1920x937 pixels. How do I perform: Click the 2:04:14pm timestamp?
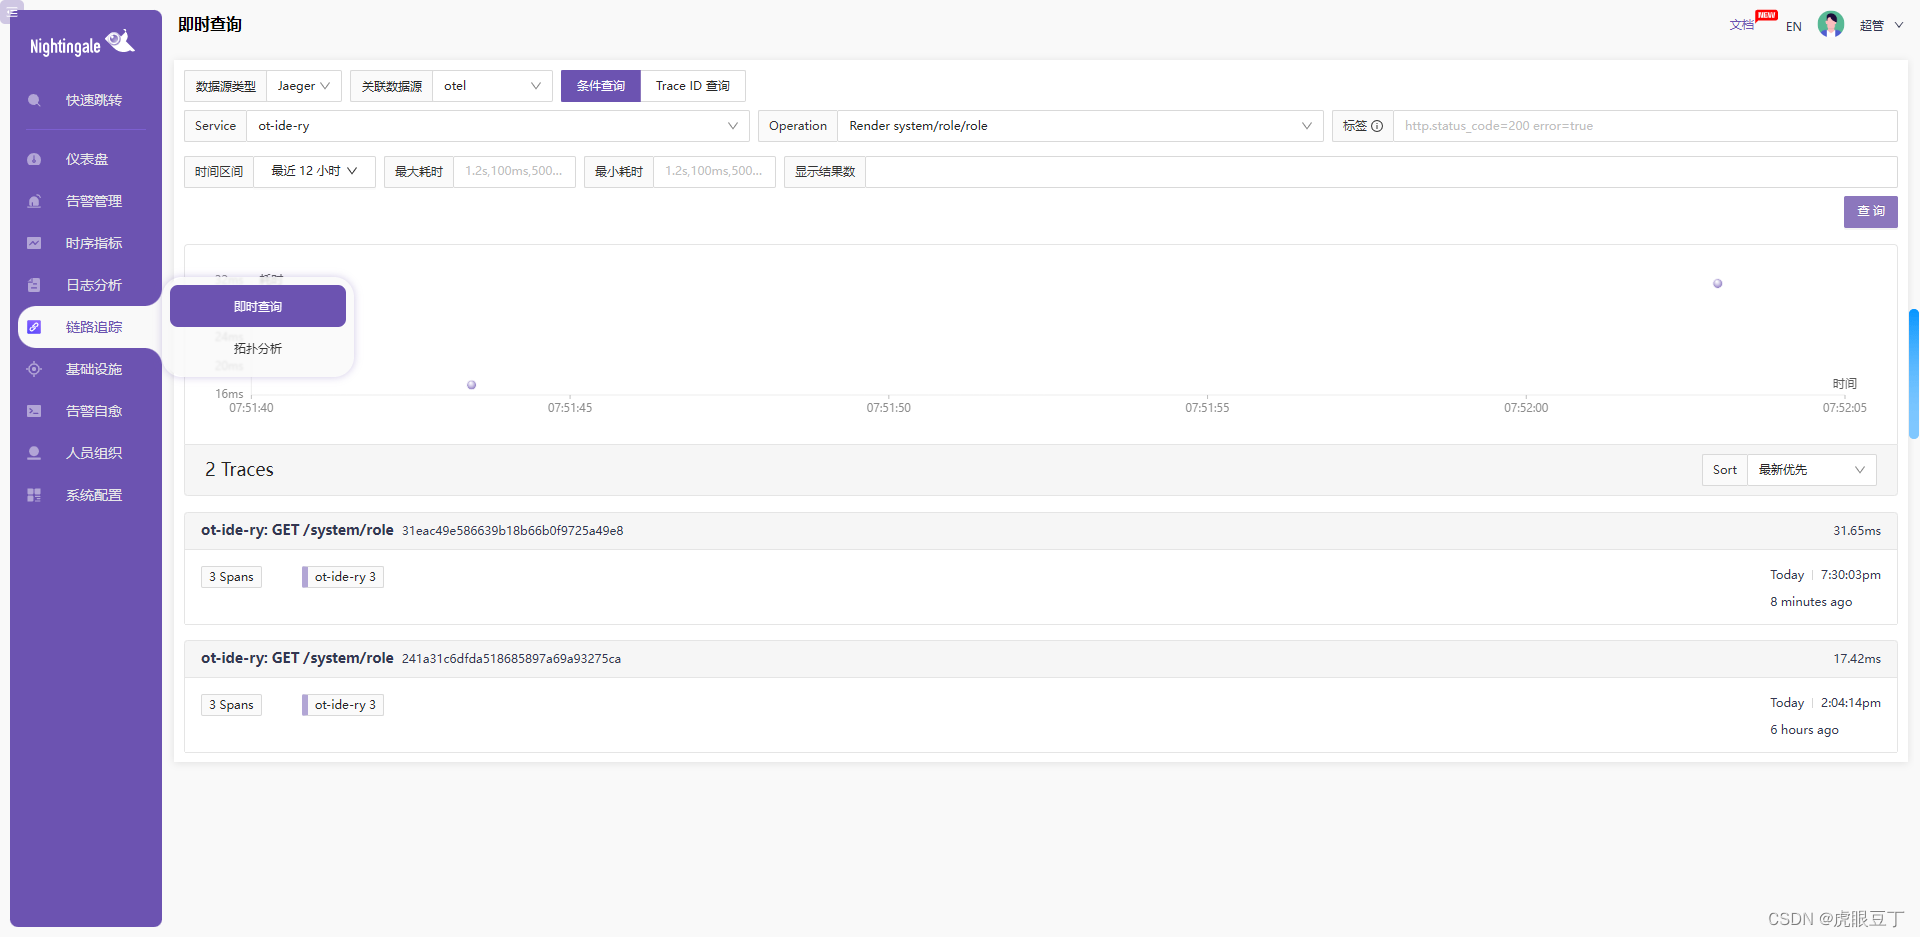pos(1850,703)
